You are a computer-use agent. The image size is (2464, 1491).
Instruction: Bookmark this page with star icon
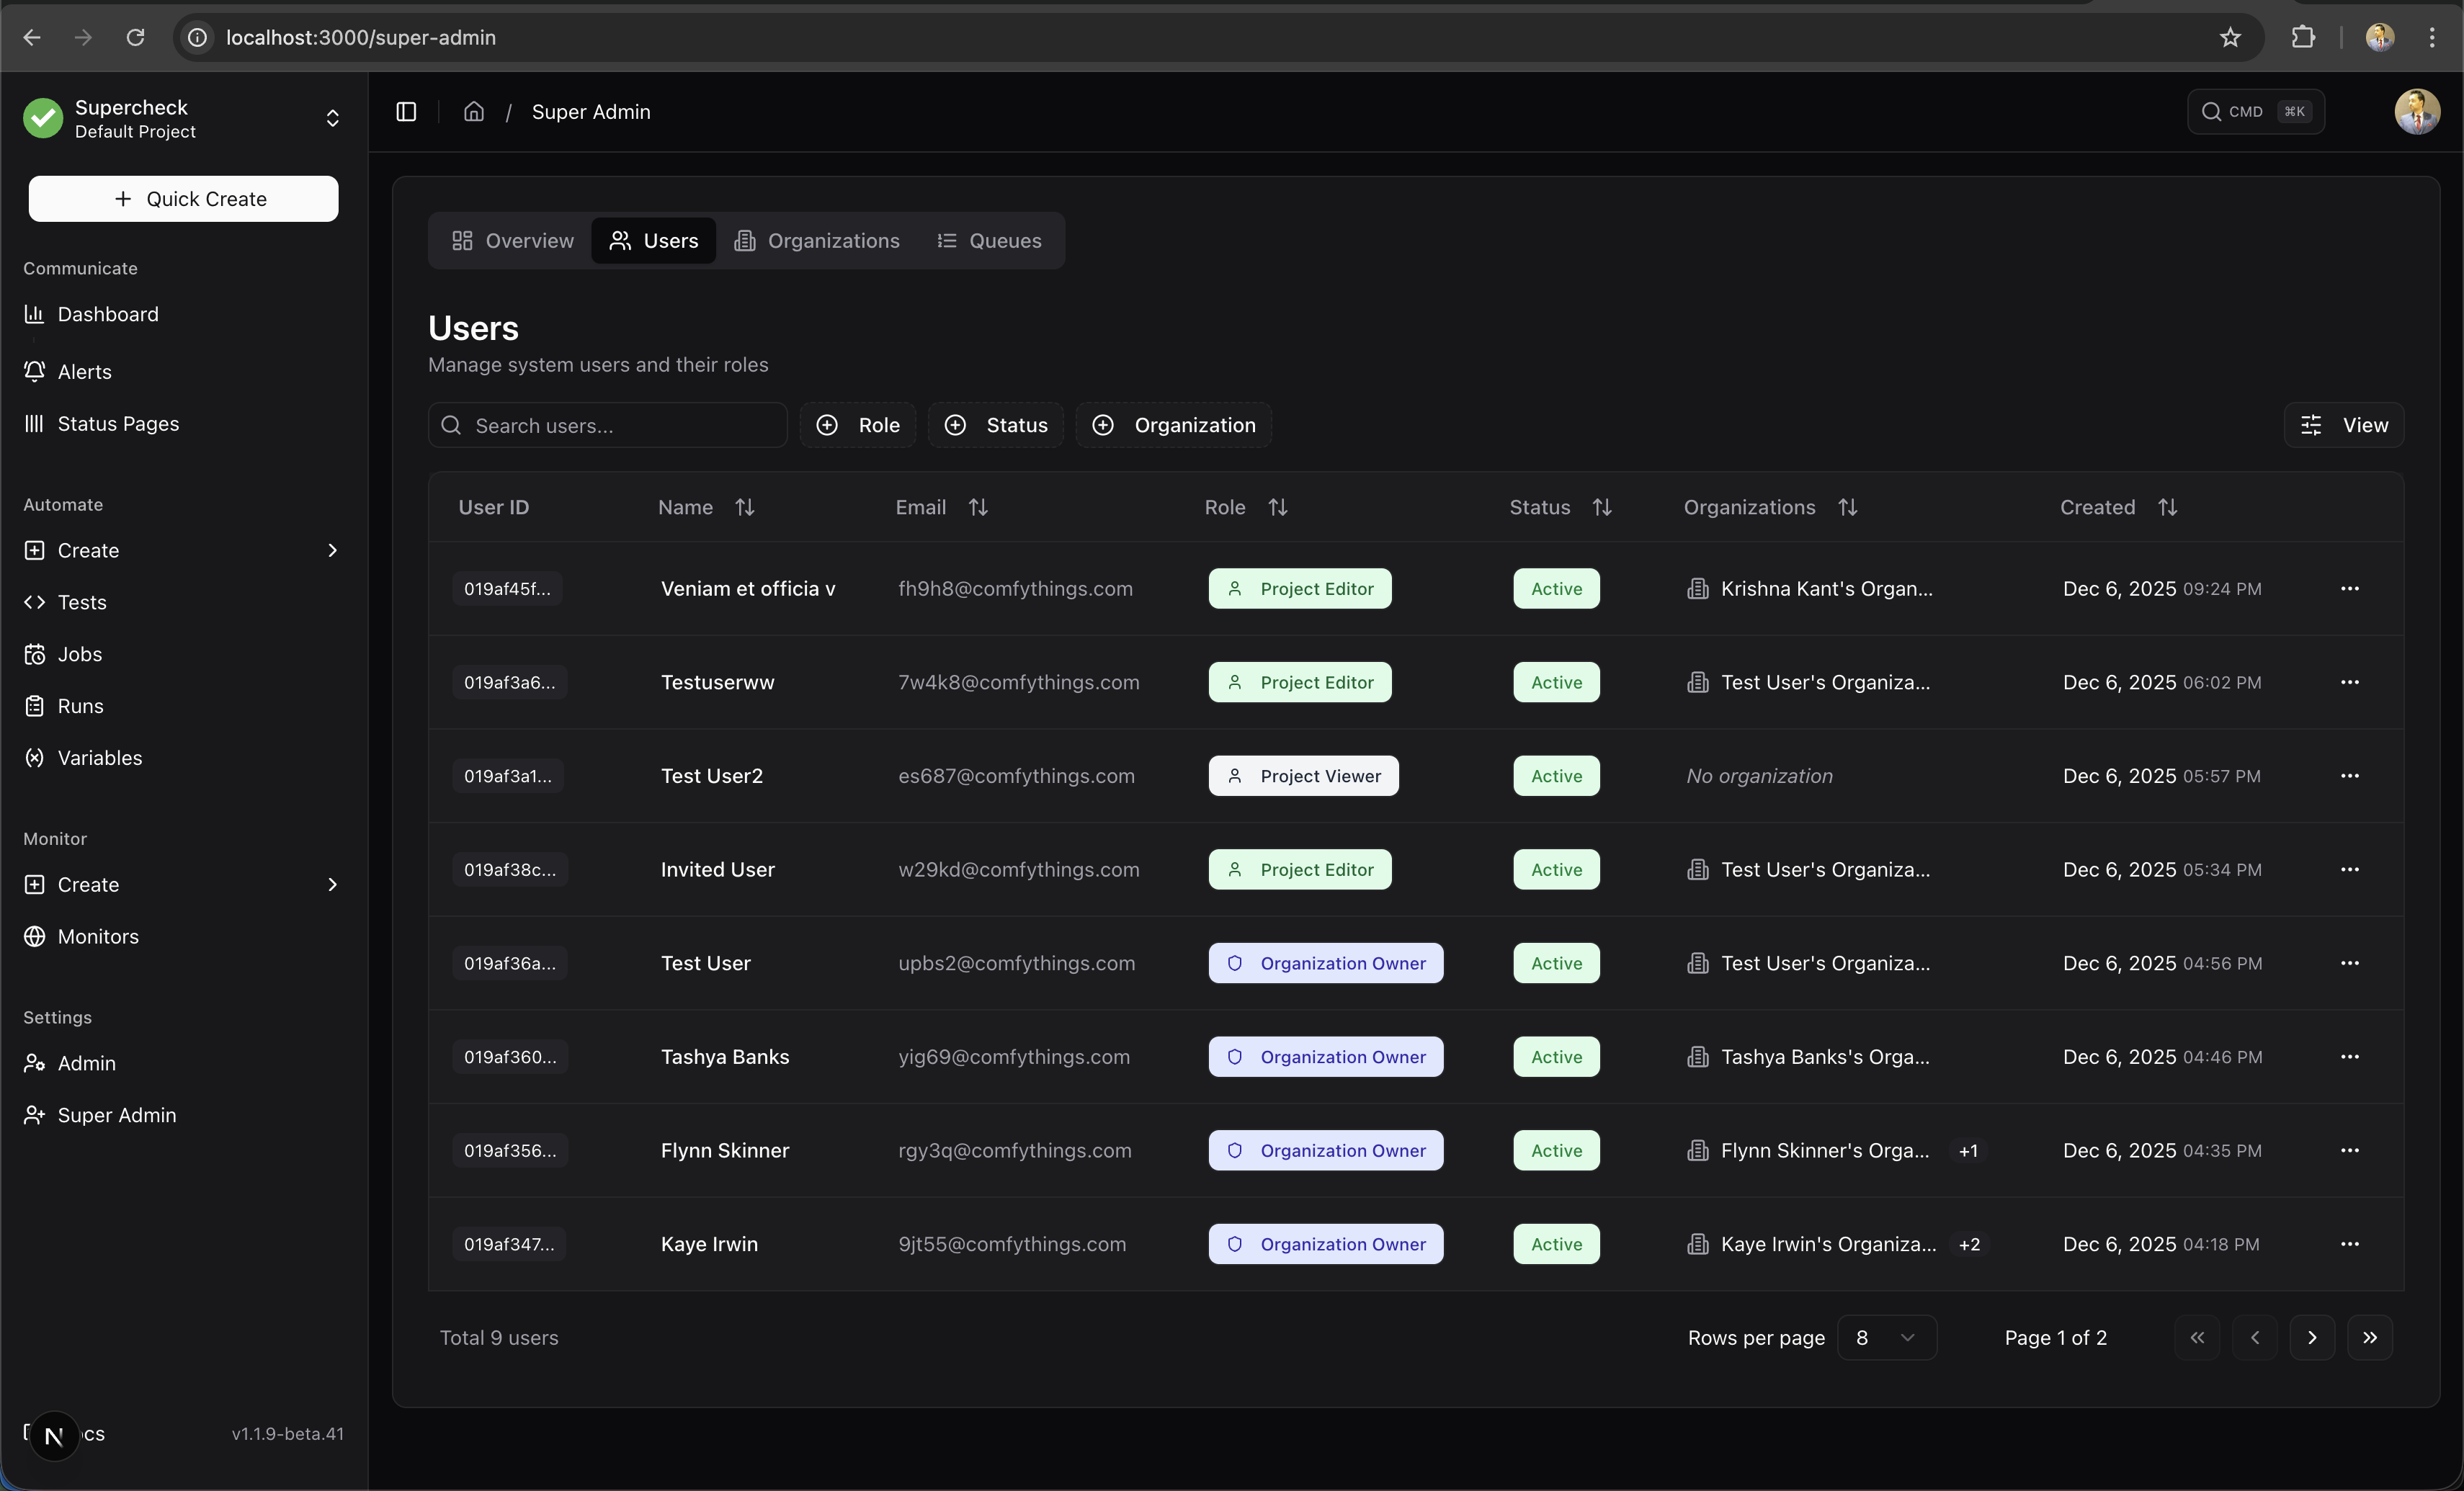click(2230, 38)
